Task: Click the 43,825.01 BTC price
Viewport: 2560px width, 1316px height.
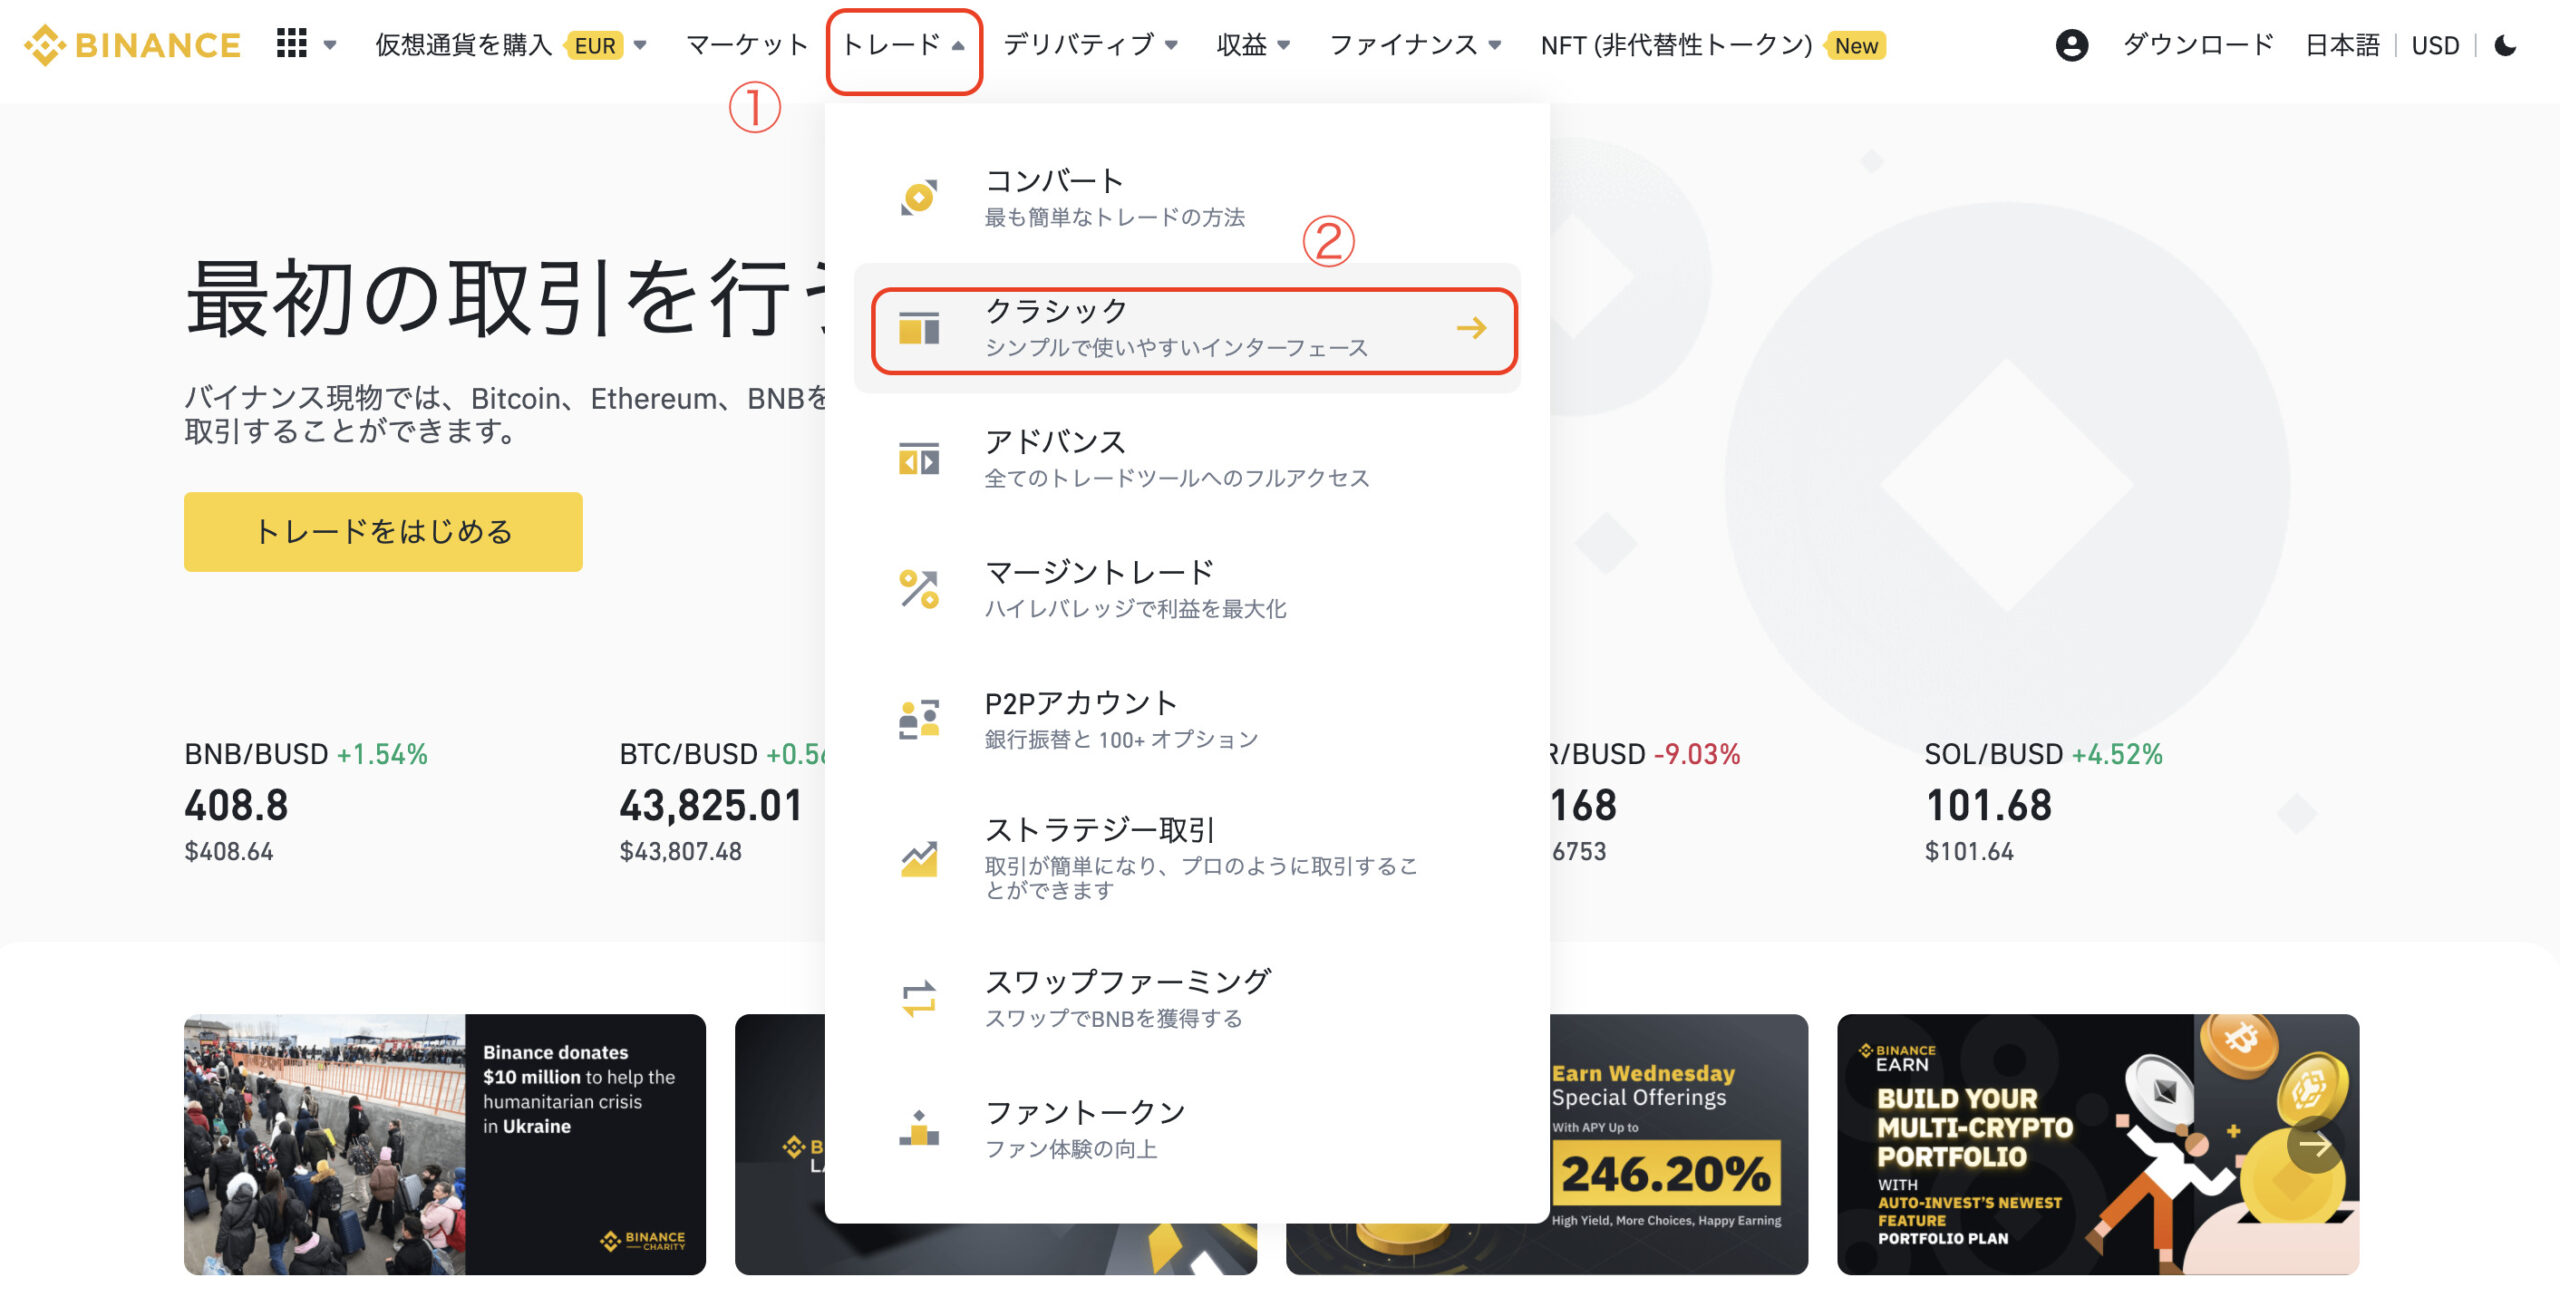Action: click(711, 805)
